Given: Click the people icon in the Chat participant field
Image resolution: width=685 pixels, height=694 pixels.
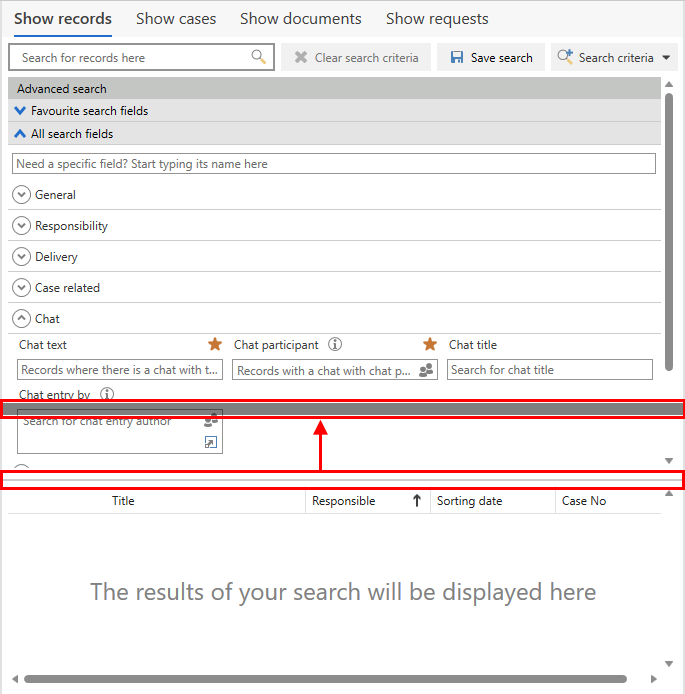Looking at the screenshot, I should [x=427, y=370].
